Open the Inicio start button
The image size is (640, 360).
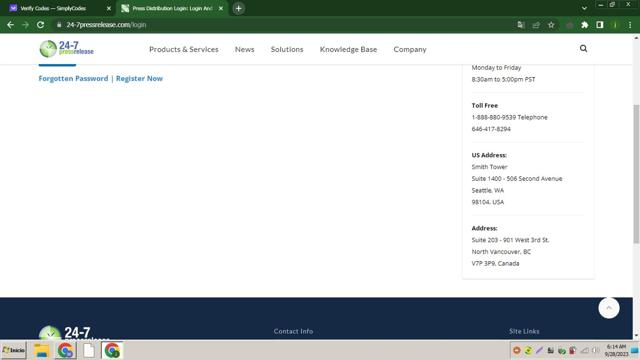point(13,350)
